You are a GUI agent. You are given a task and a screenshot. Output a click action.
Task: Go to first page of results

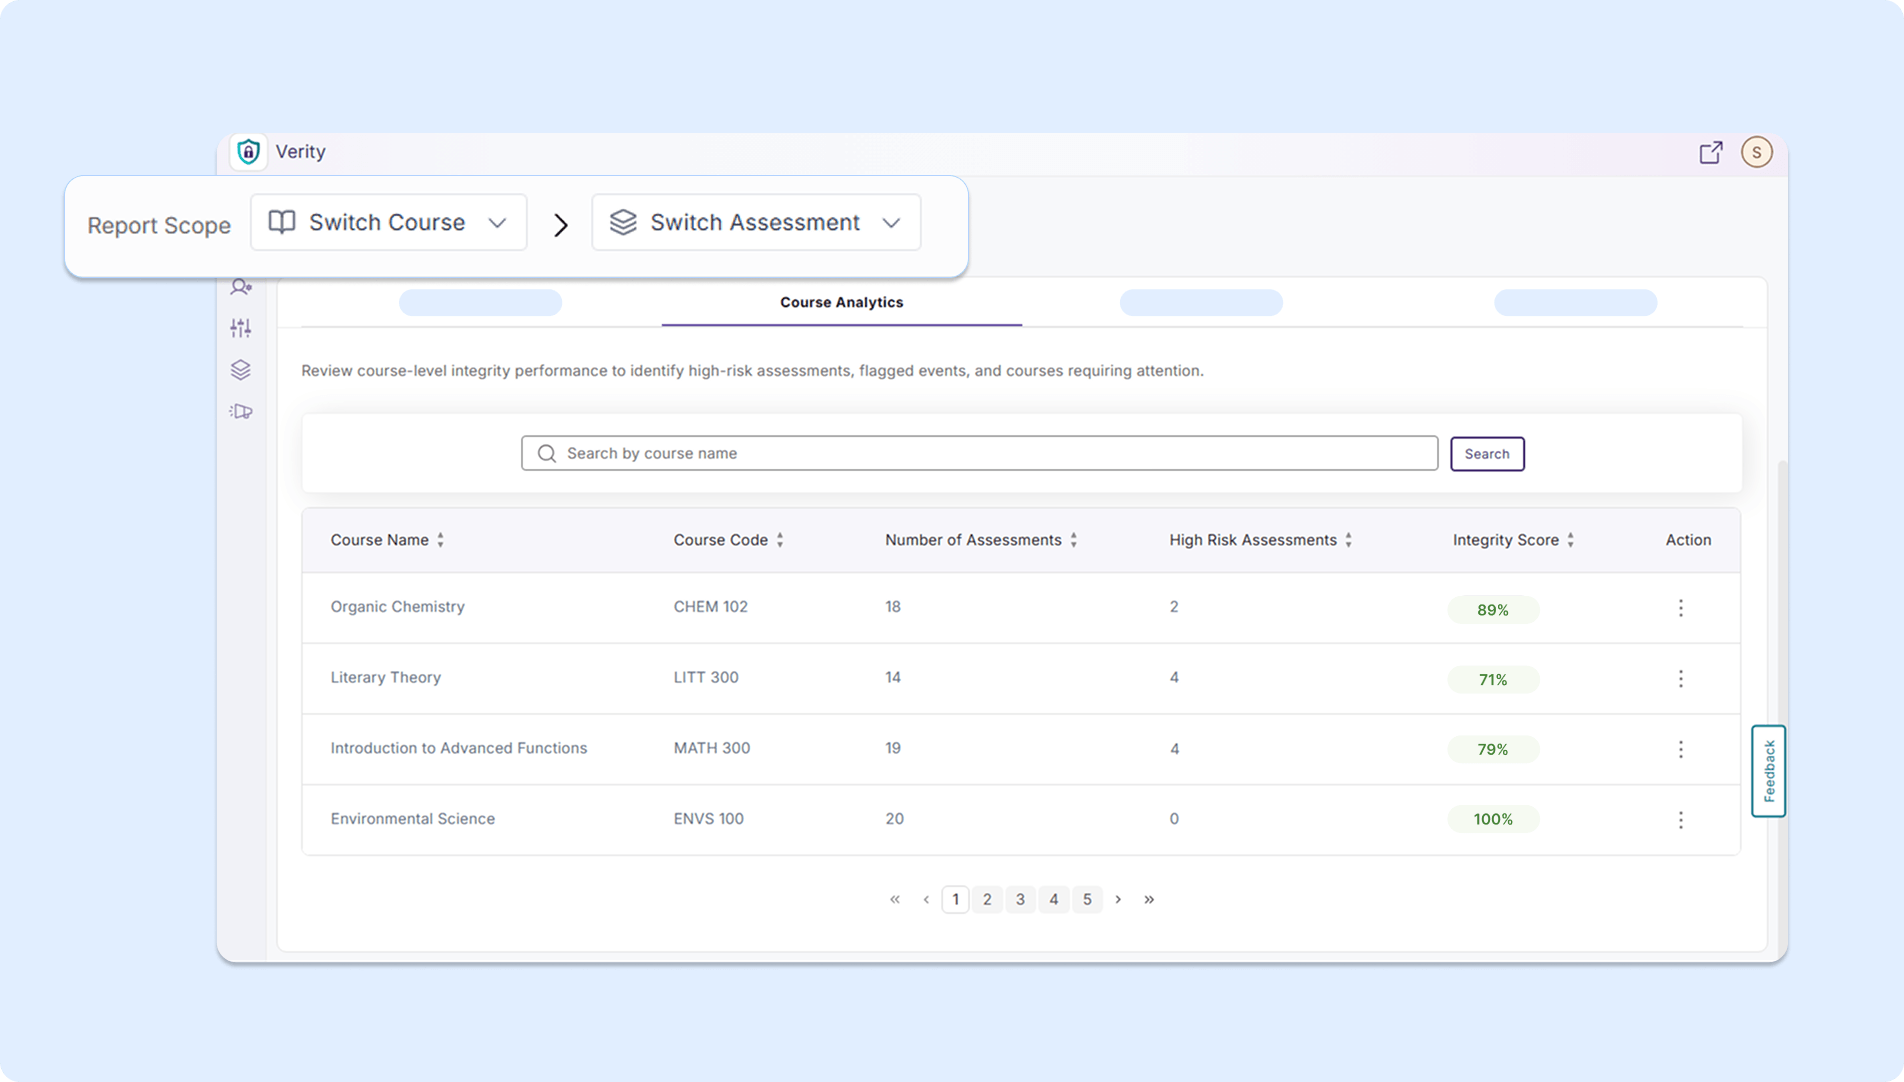895,899
